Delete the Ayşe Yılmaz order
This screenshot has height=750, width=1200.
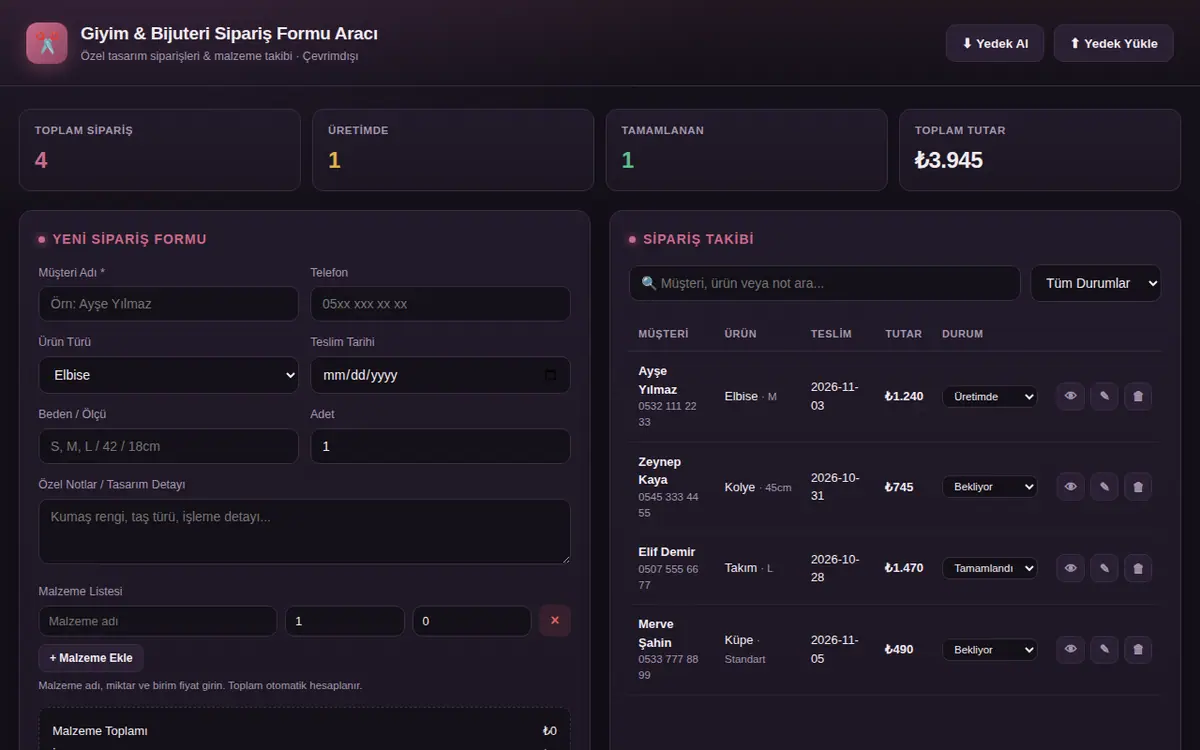click(1138, 396)
